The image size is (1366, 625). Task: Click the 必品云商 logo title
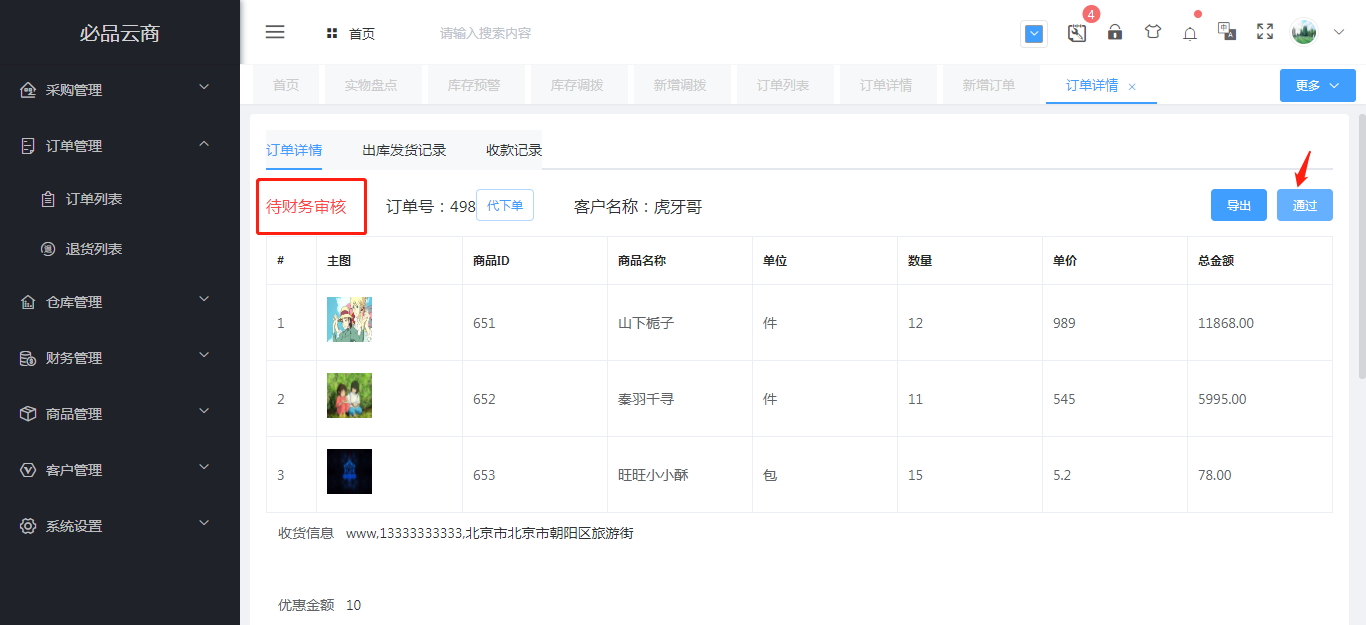(x=120, y=33)
